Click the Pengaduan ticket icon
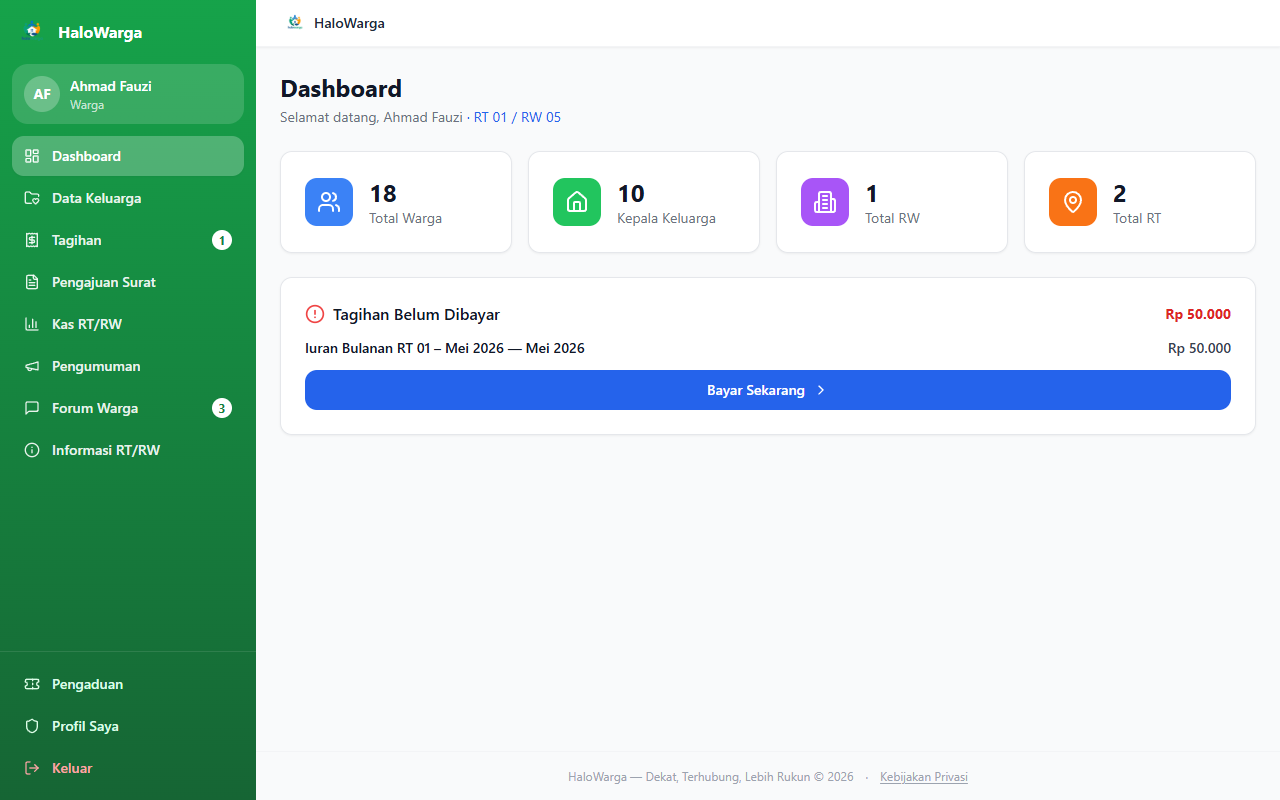 coord(32,684)
